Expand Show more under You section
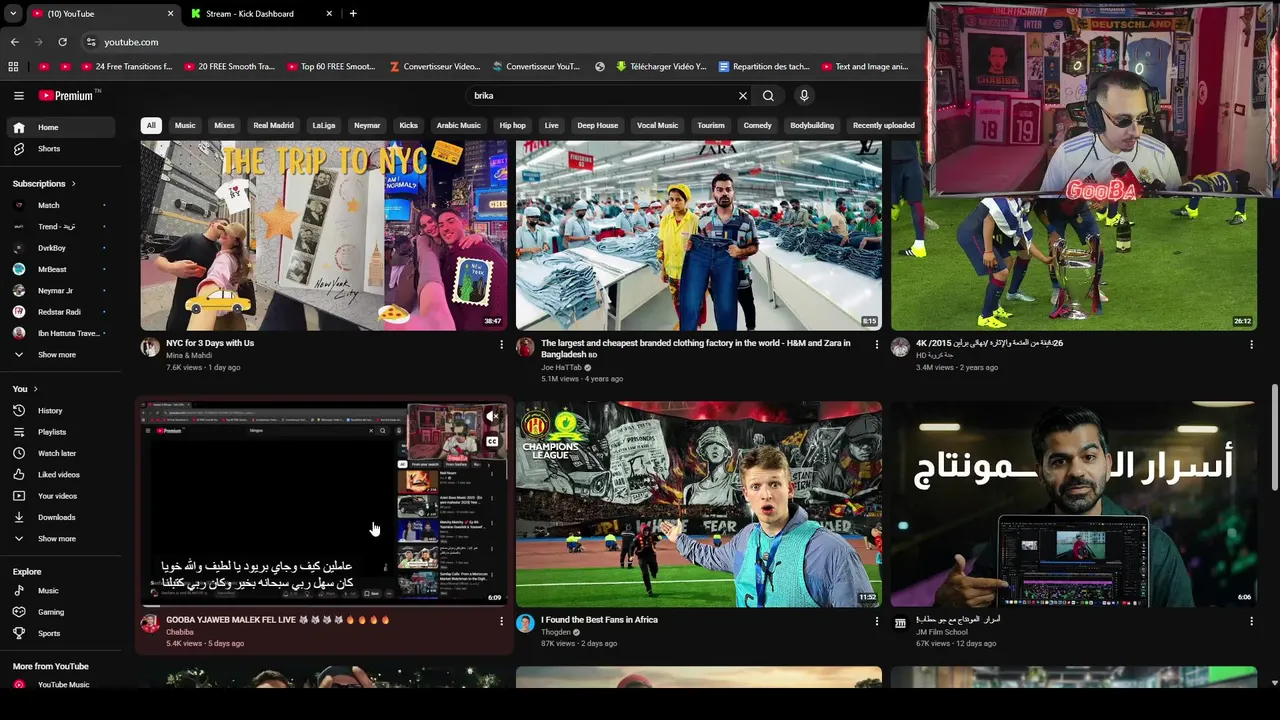This screenshot has width=1280, height=720. [59, 539]
